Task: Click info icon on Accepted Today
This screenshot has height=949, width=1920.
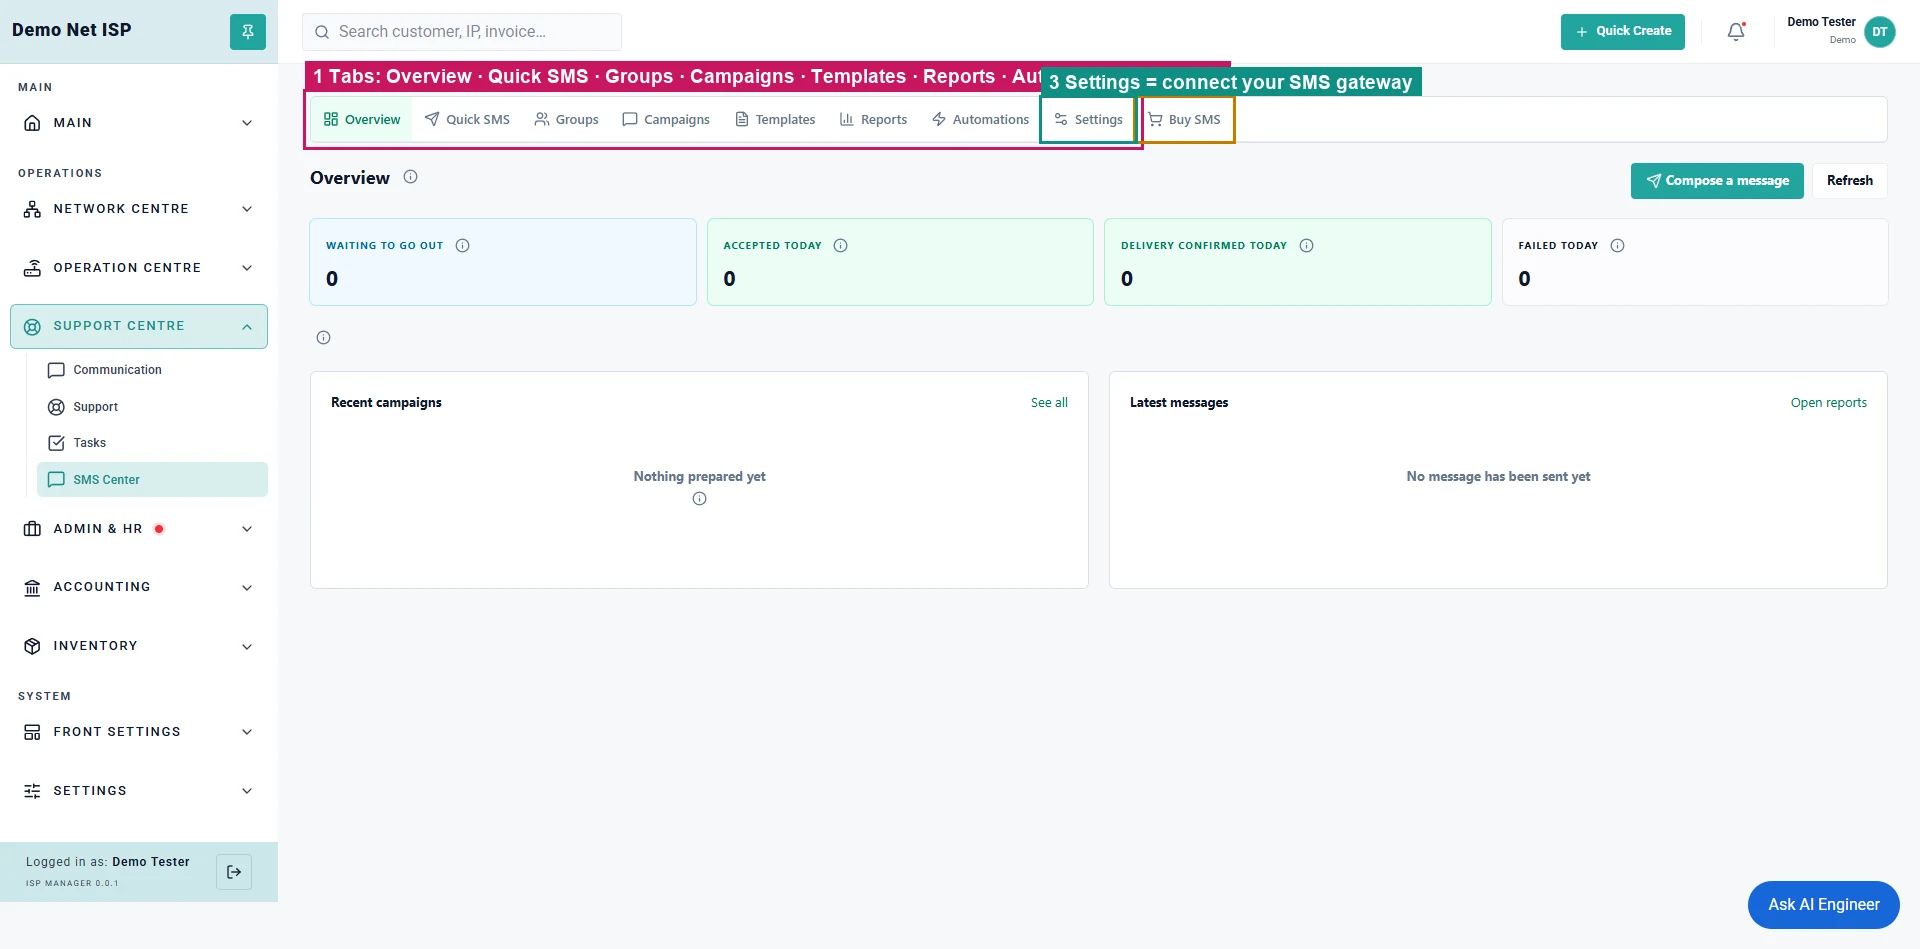Action: coord(840,245)
